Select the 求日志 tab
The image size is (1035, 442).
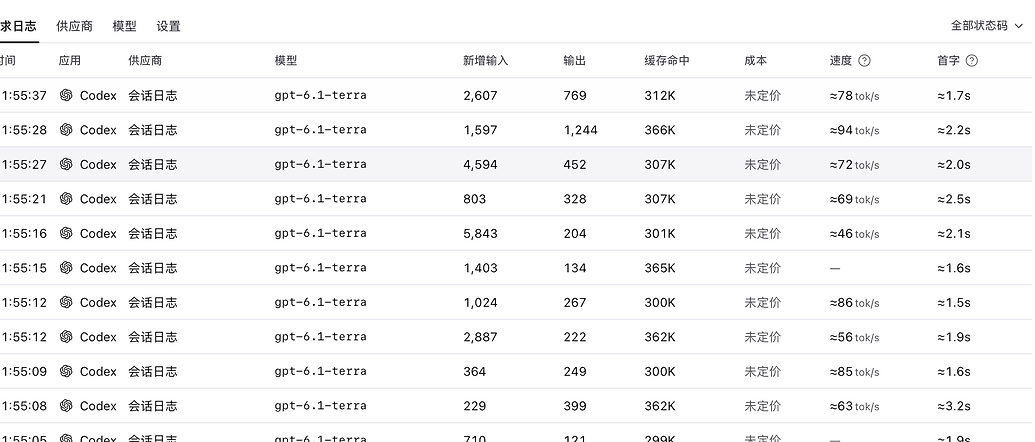click(18, 26)
